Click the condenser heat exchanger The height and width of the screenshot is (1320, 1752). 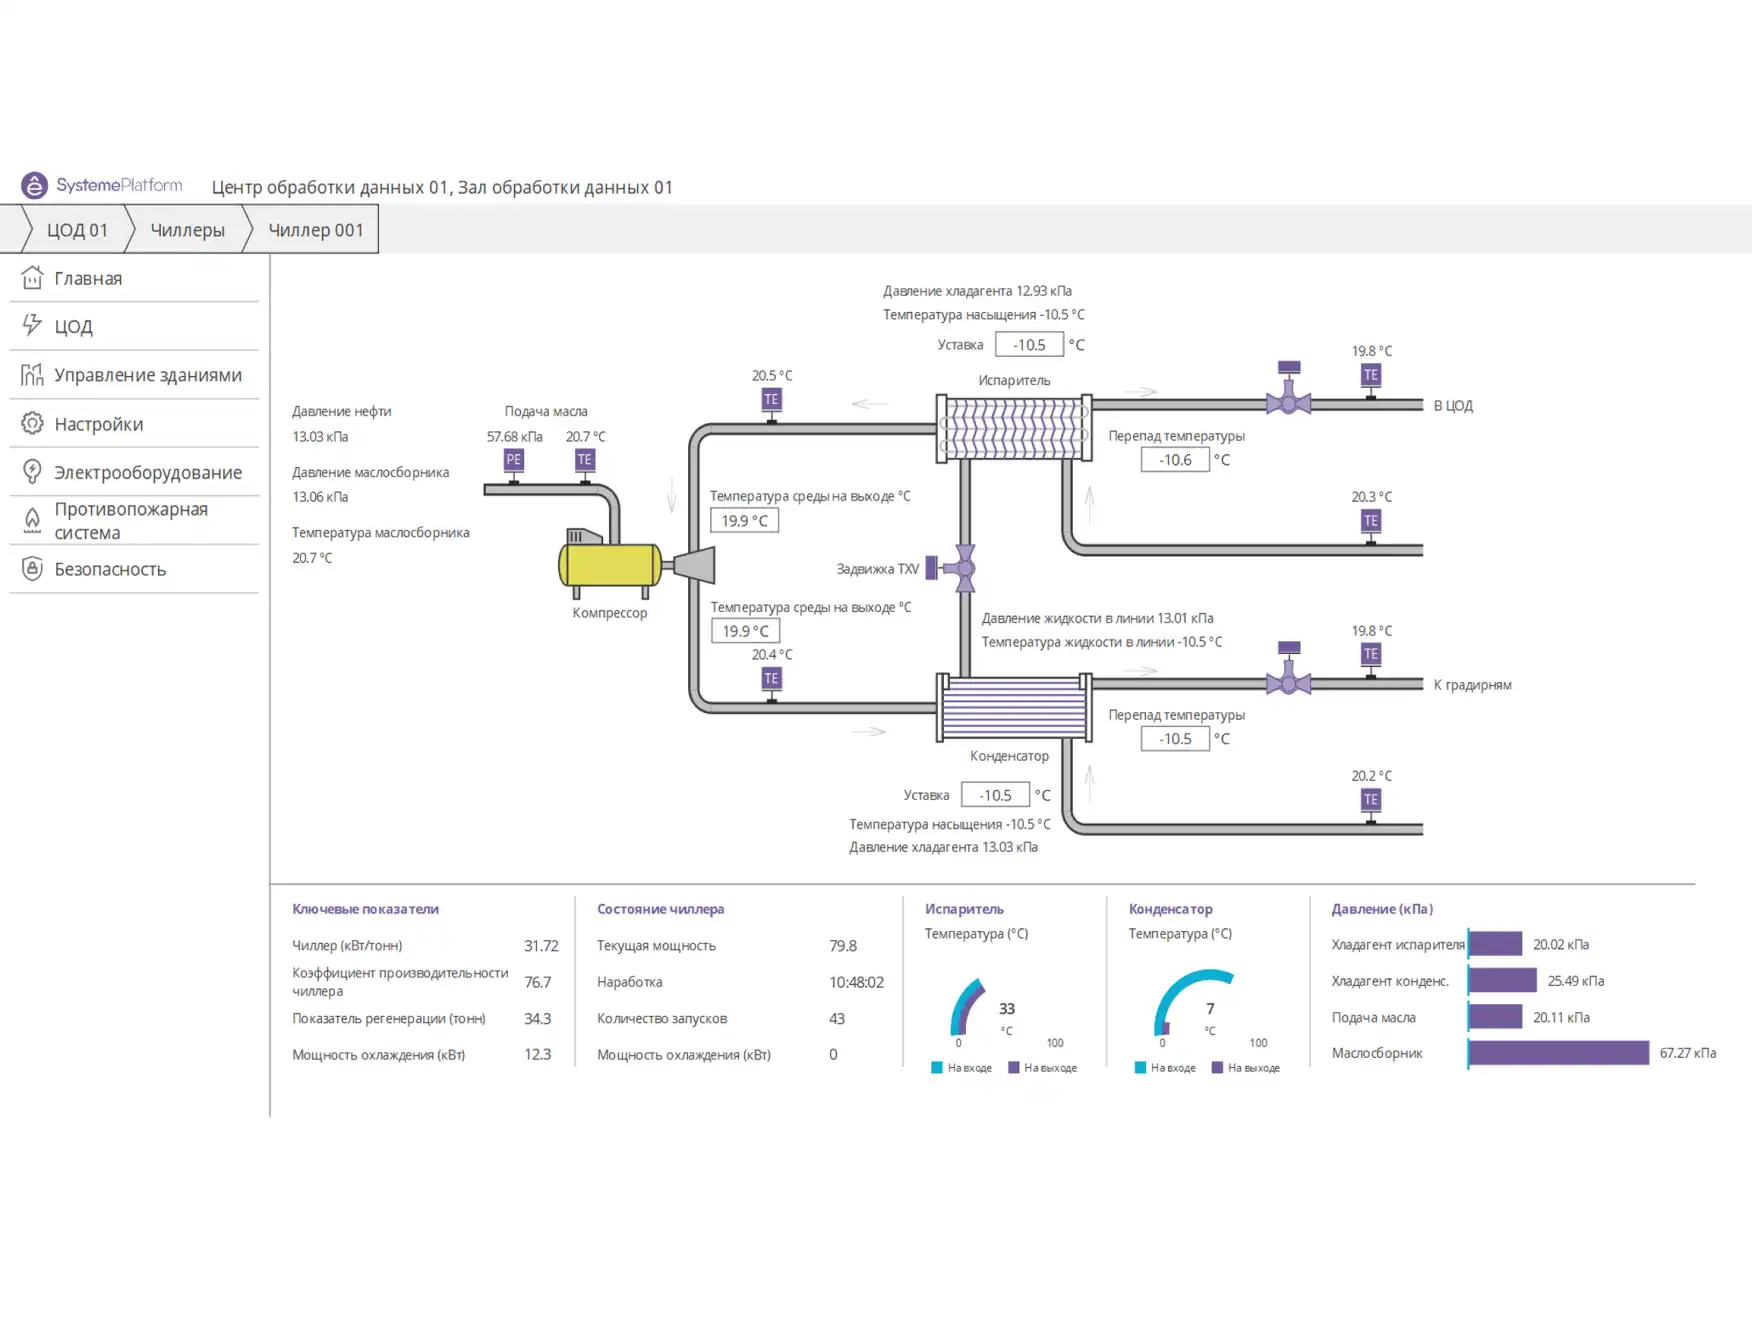(1013, 707)
